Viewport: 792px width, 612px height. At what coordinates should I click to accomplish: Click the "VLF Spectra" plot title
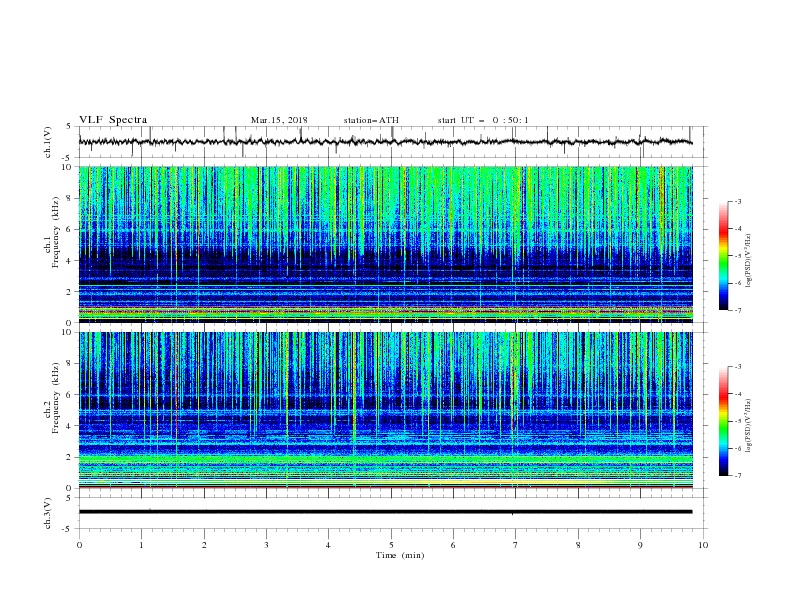click(113, 120)
